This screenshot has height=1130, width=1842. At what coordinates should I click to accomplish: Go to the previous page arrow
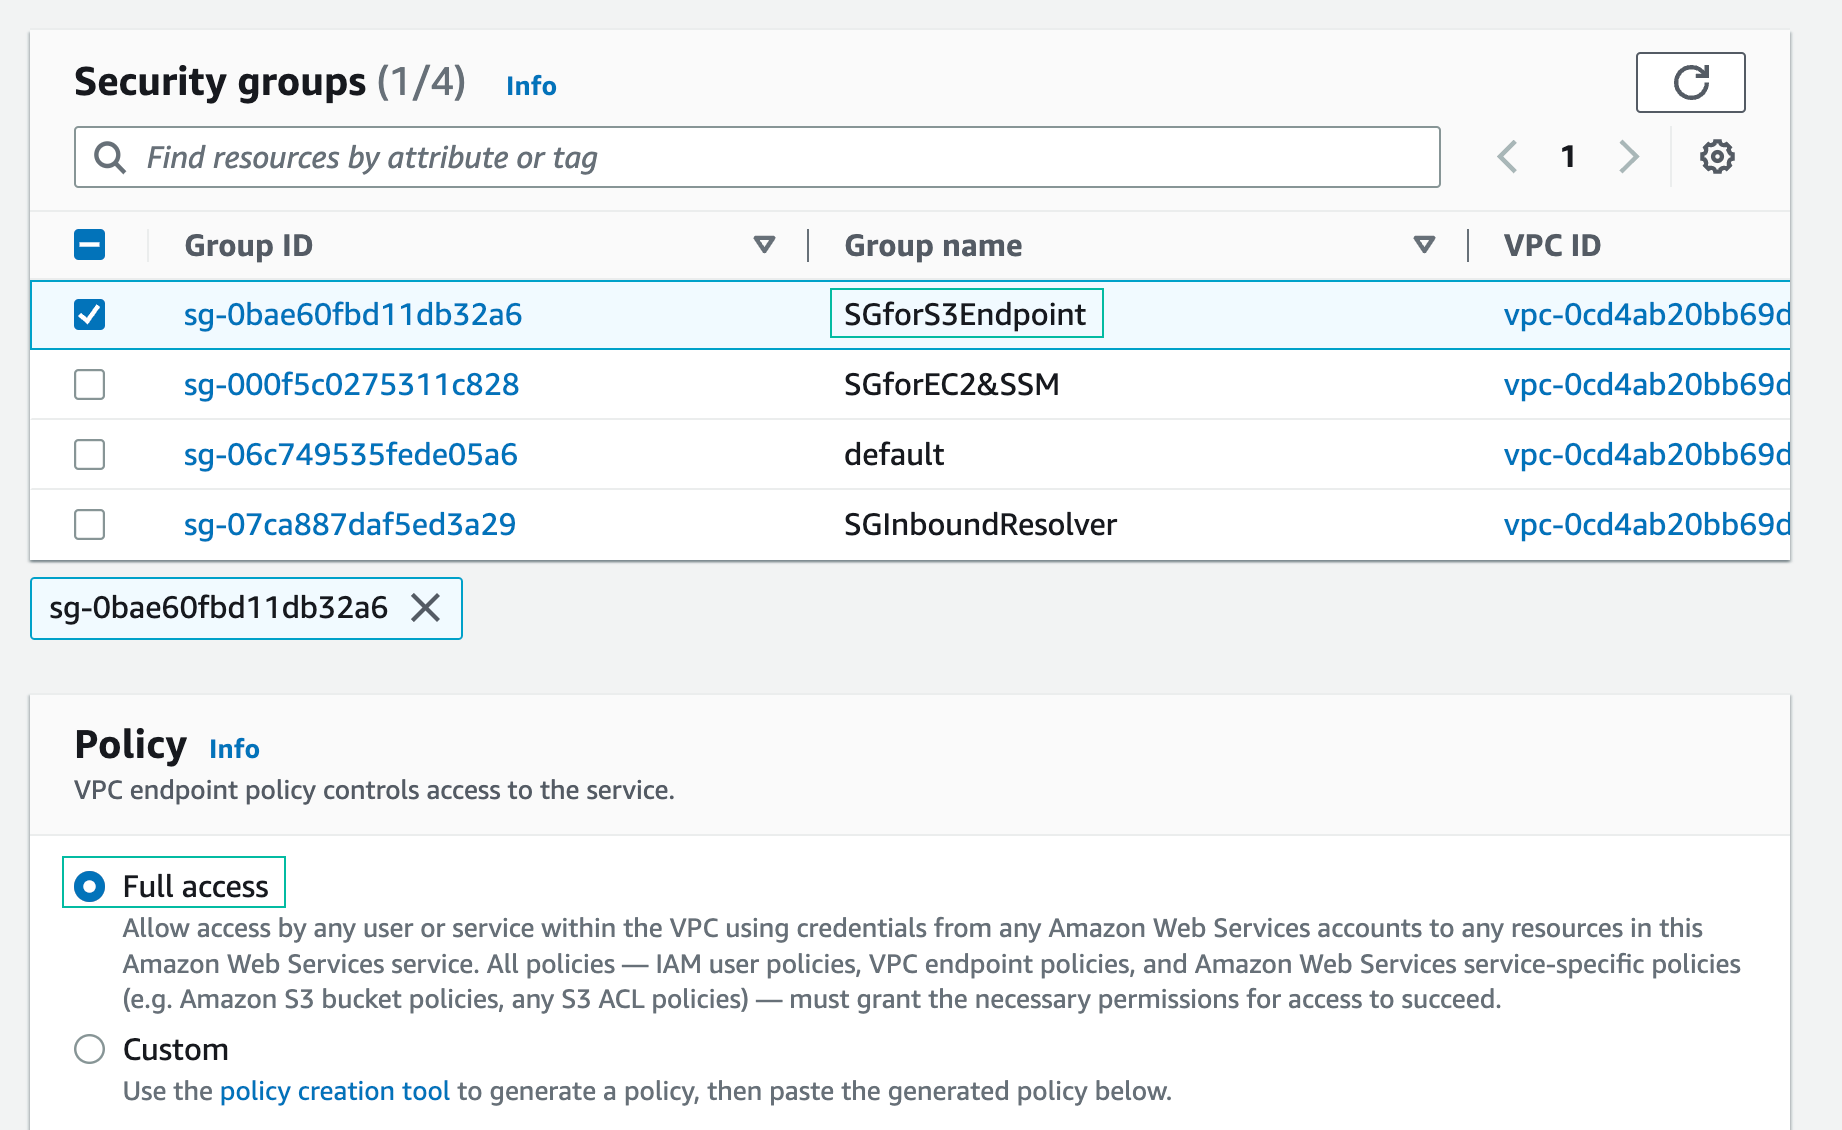pyautogui.click(x=1507, y=157)
